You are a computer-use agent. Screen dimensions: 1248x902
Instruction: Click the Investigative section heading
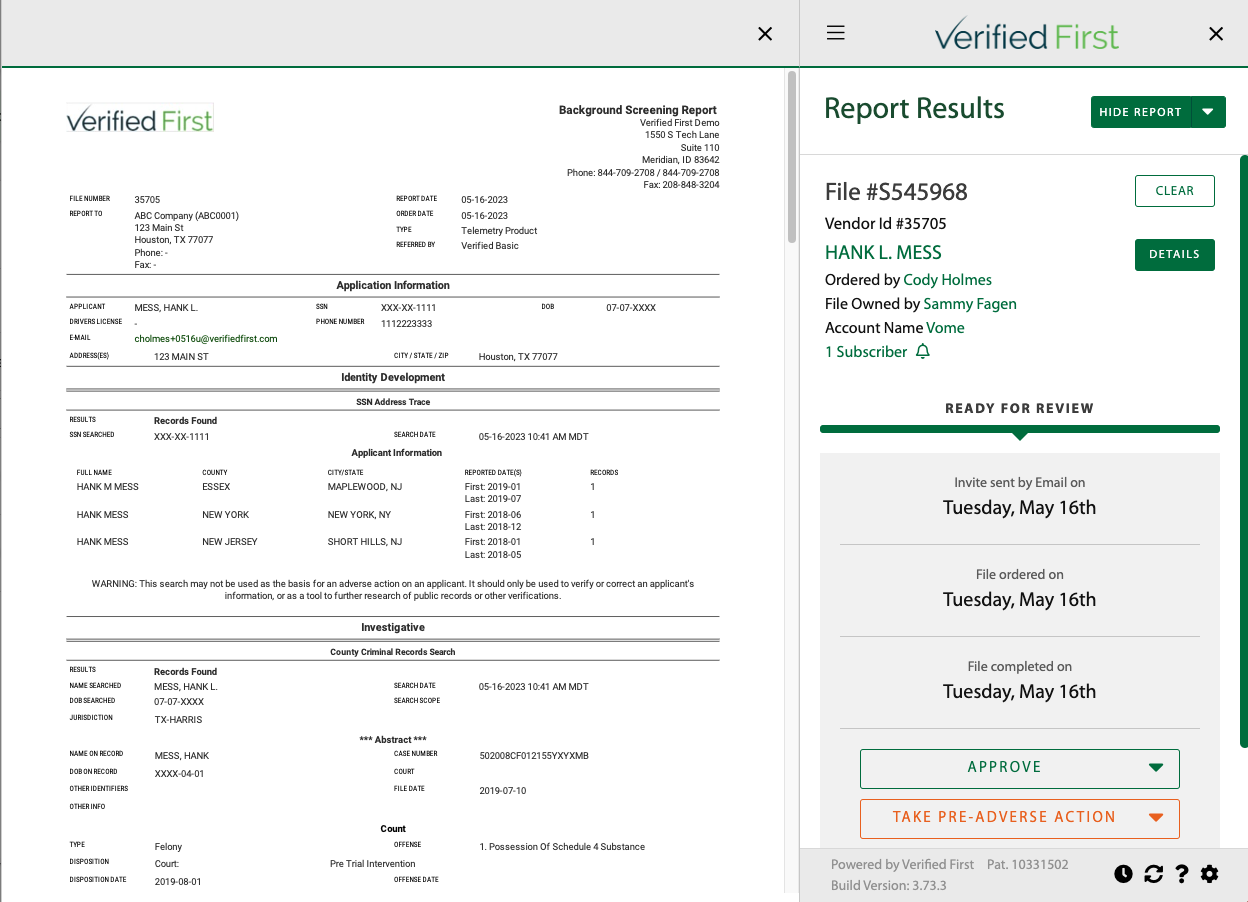click(x=393, y=628)
